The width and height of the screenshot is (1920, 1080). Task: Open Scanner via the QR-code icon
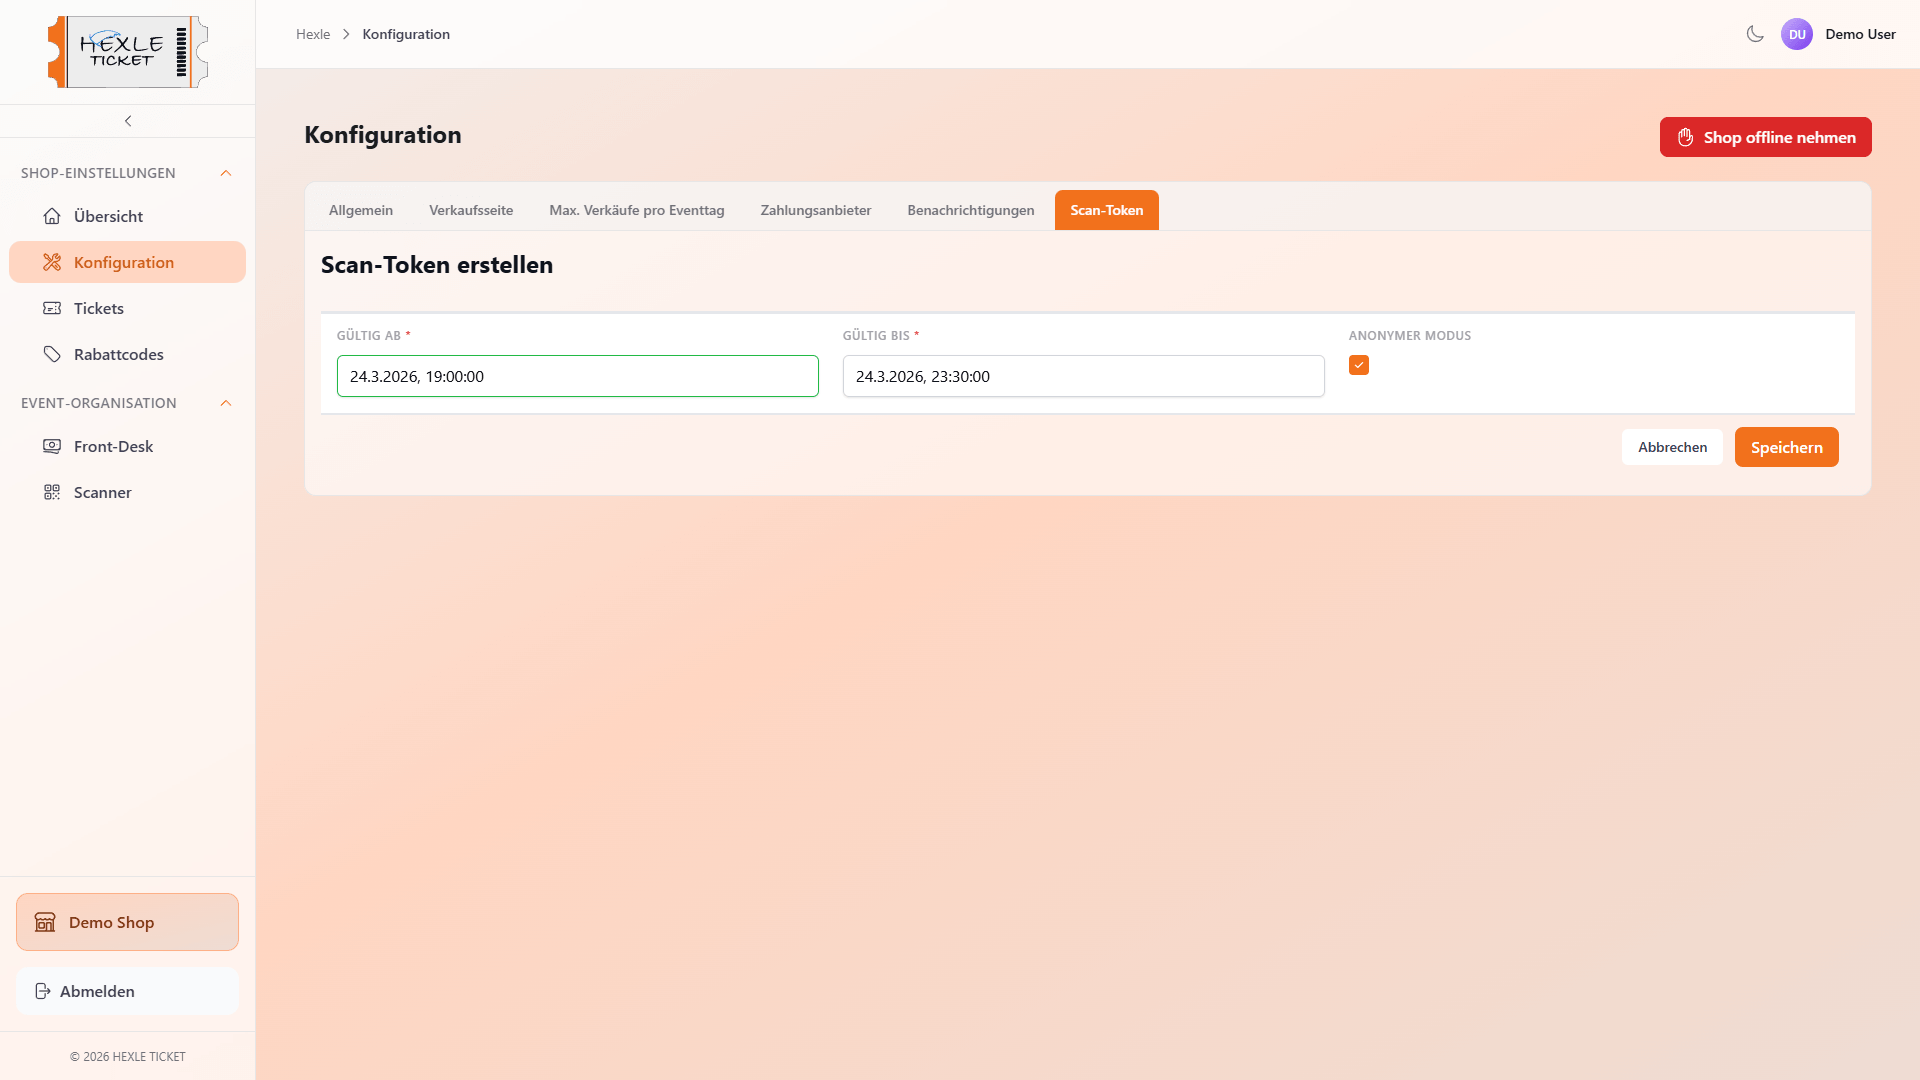tap(51, 492)
